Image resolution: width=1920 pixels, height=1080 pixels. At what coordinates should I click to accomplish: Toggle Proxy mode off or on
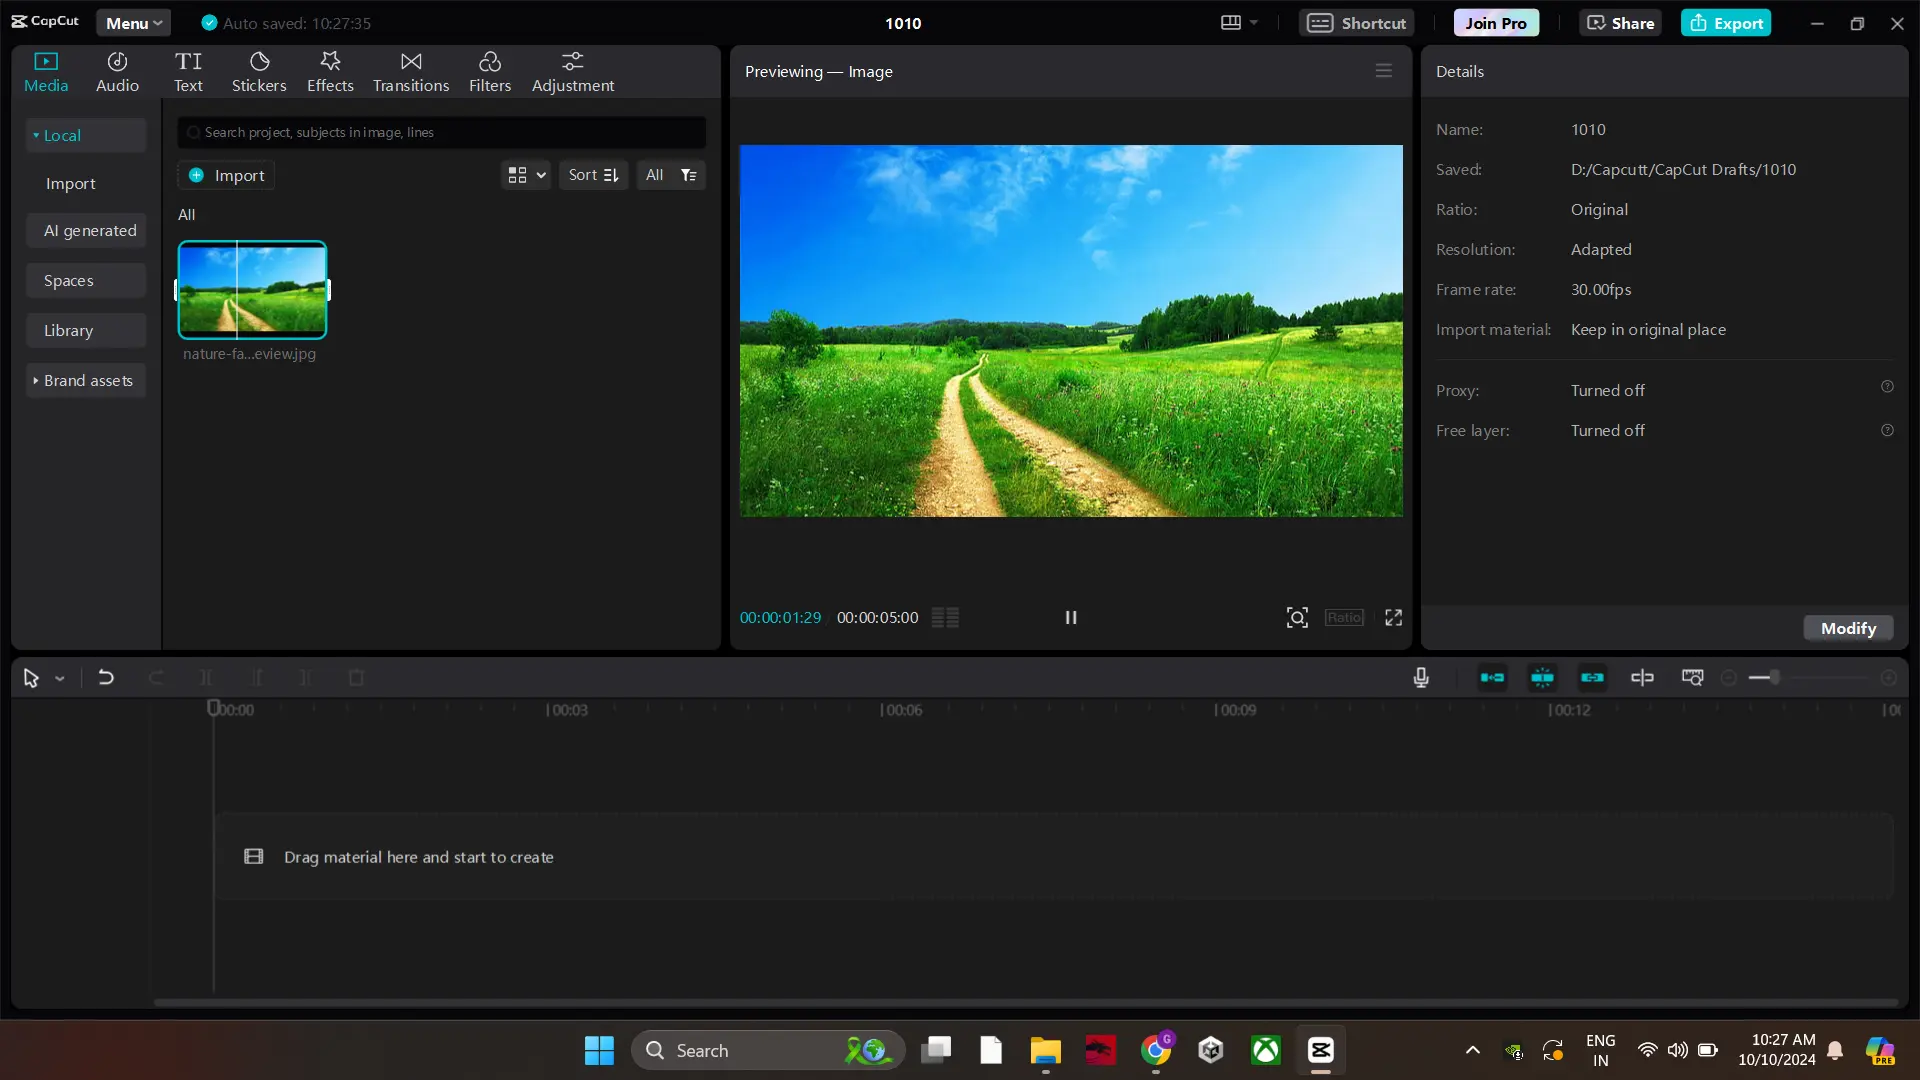[1607, 389]
